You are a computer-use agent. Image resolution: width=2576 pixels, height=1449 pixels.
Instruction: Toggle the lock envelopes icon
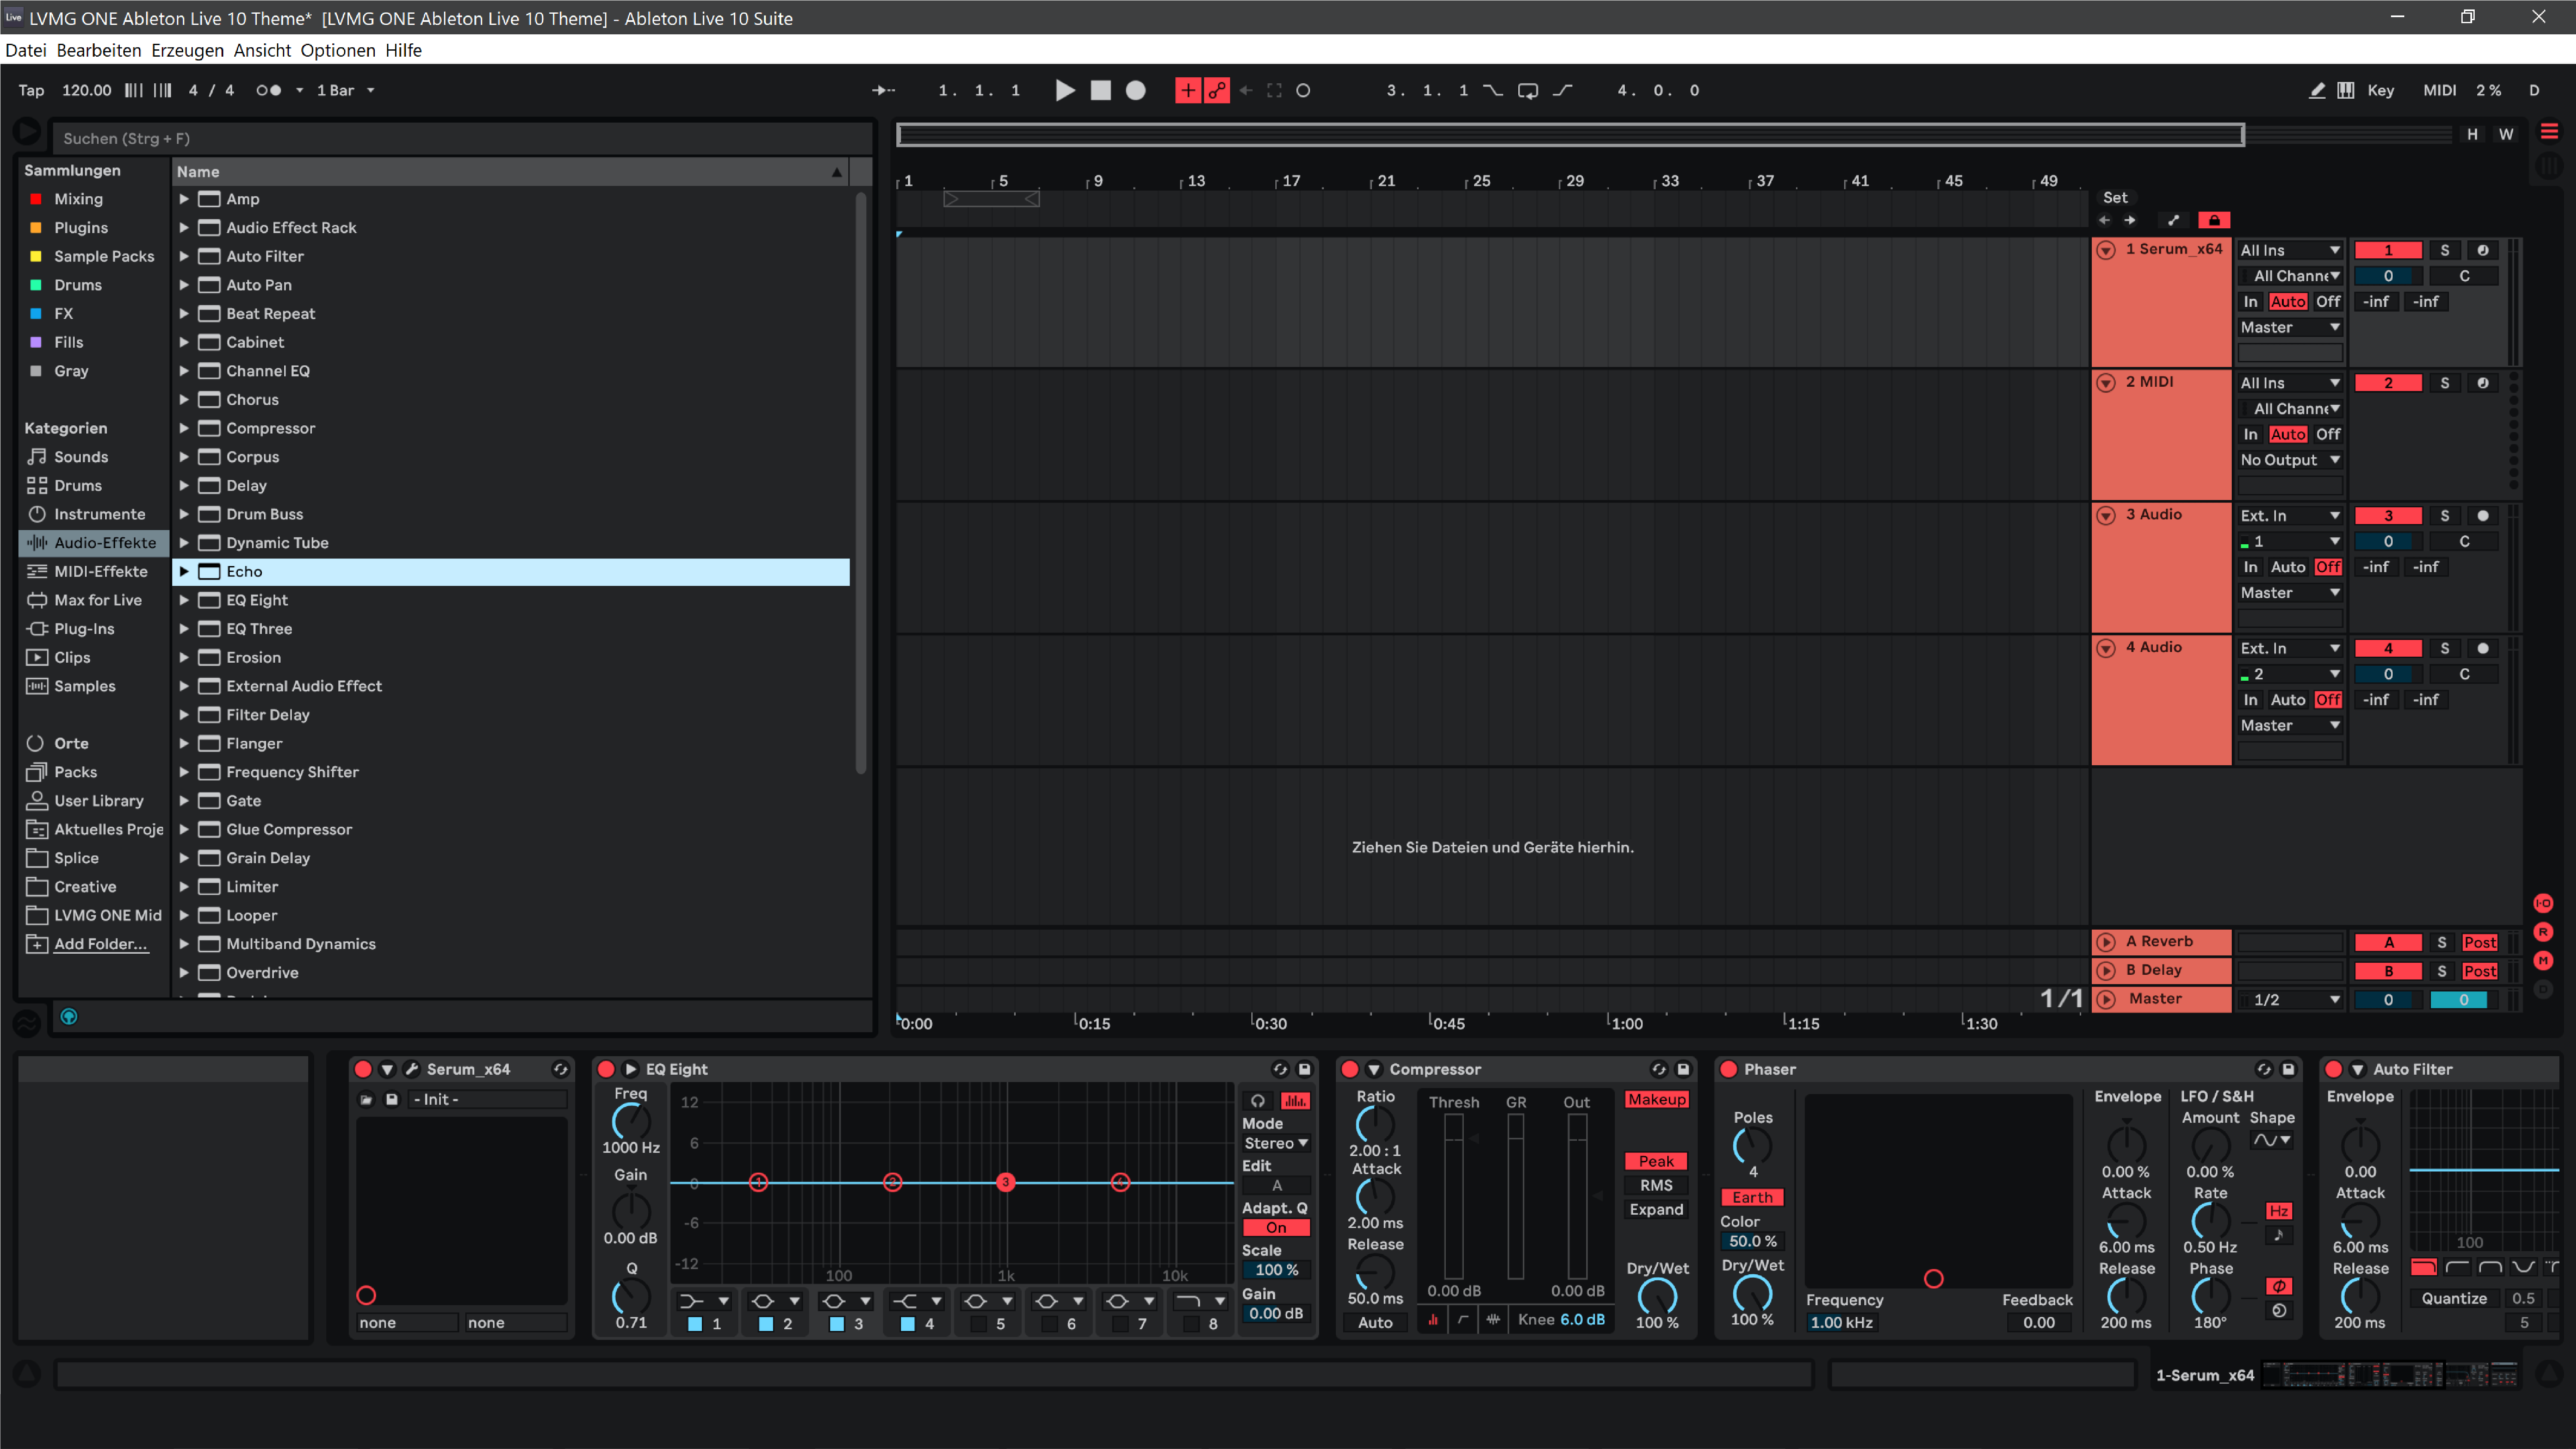pos(2214,220)
